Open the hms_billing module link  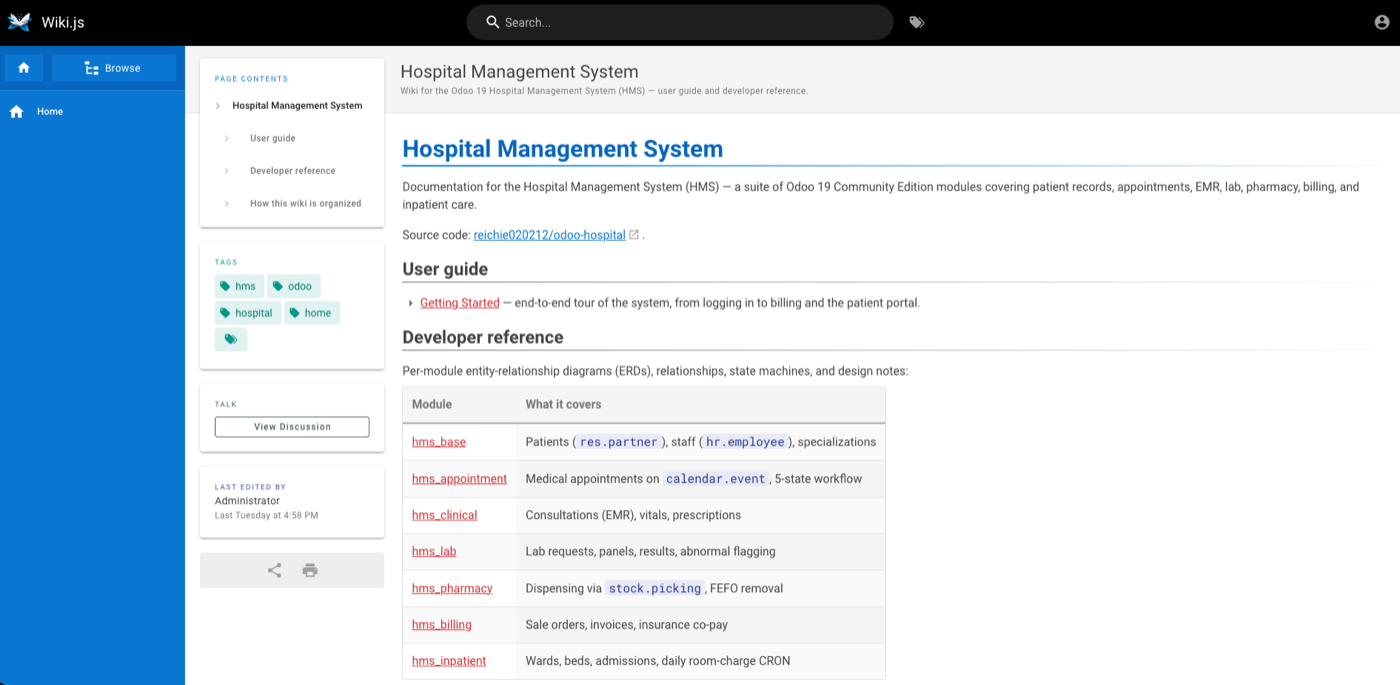442,625
